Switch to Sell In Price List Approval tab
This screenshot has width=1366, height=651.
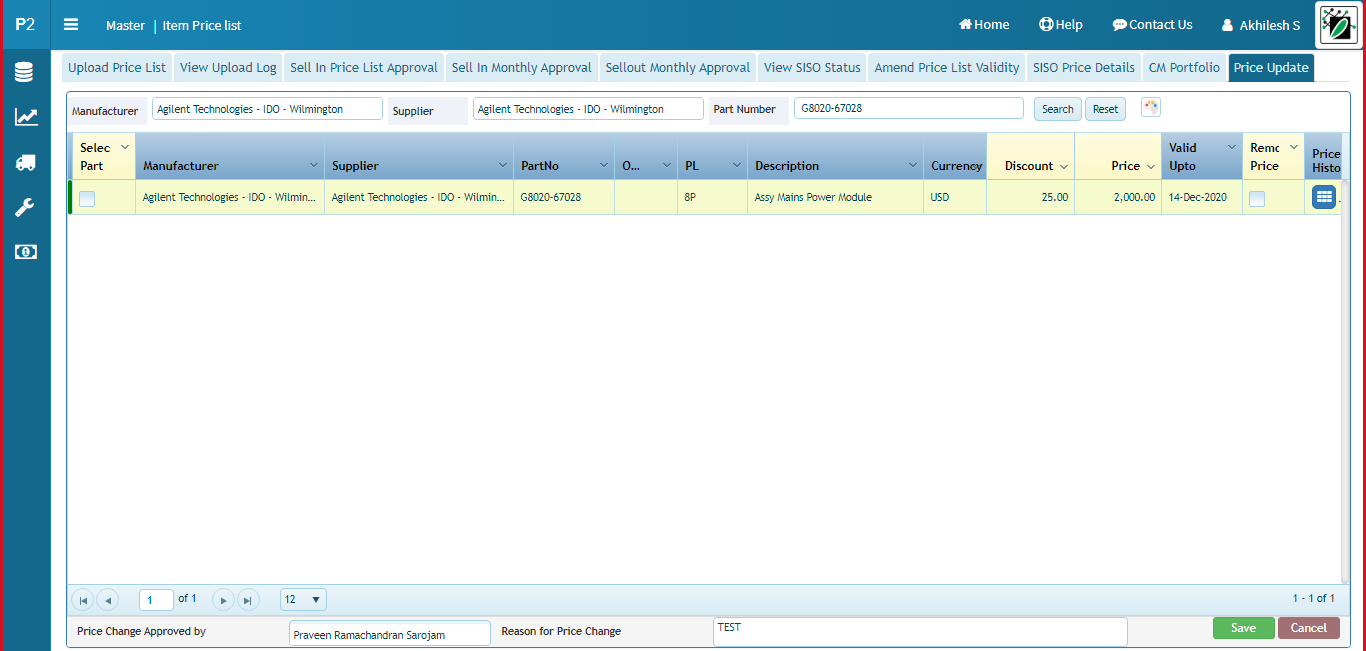[364, 67]
